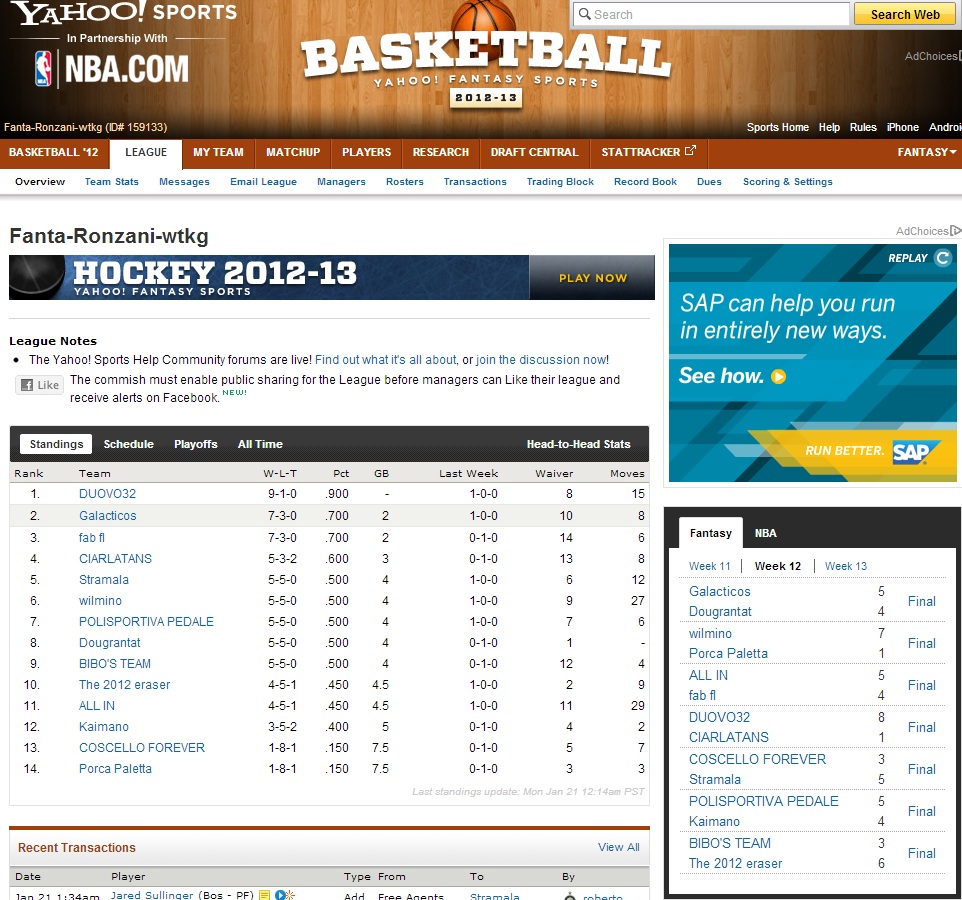Click the NBA.com logo
This screenshot has width=962, height=900.
click(x=112, y=68)
